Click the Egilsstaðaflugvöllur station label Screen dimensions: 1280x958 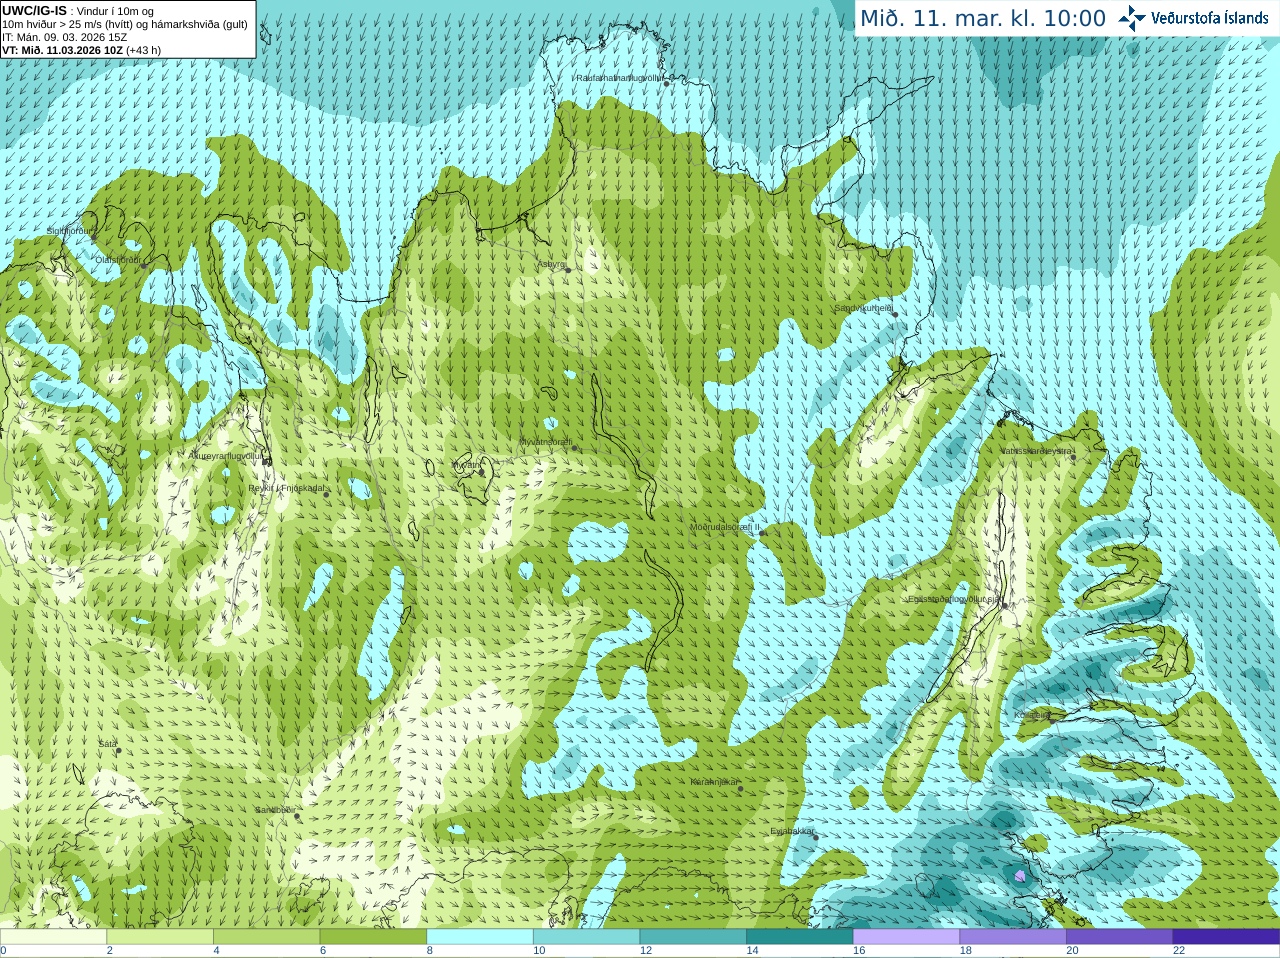[954, 599]
